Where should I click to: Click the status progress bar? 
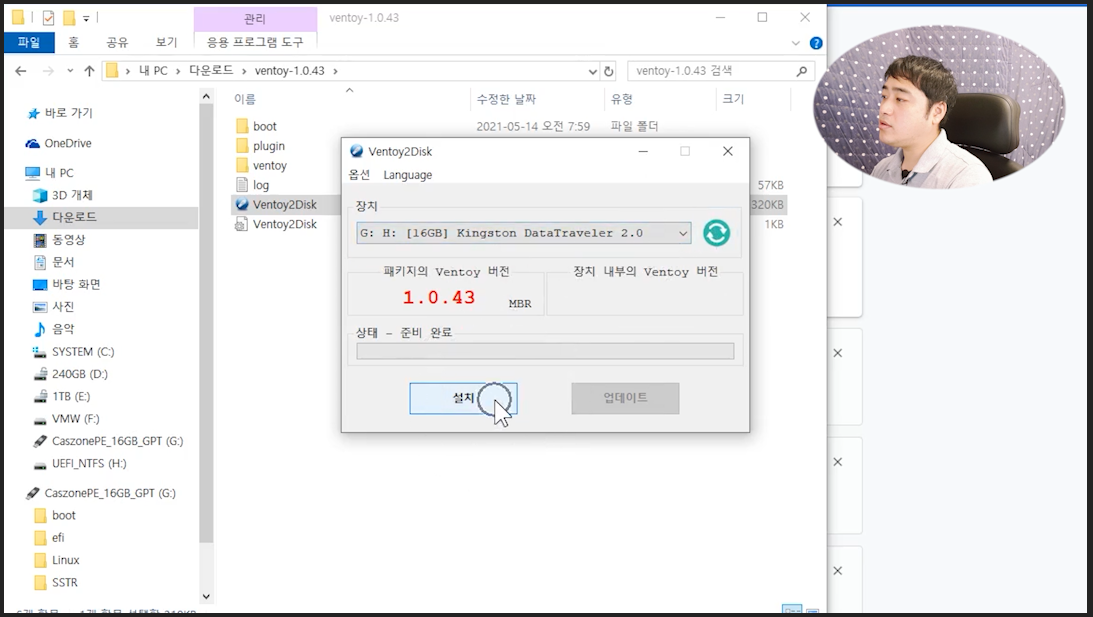[x=545, y=351]
